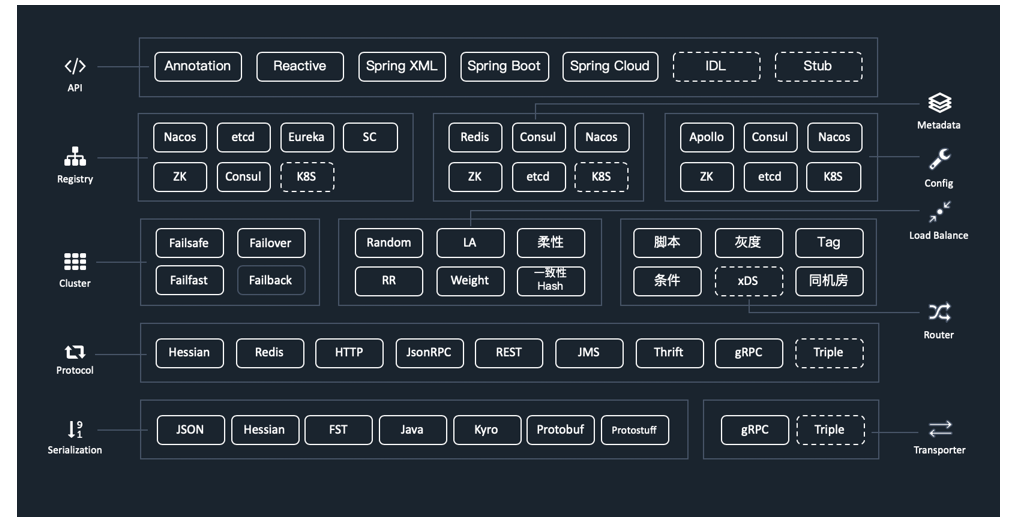Select the Apollo config box

point(707,138)
